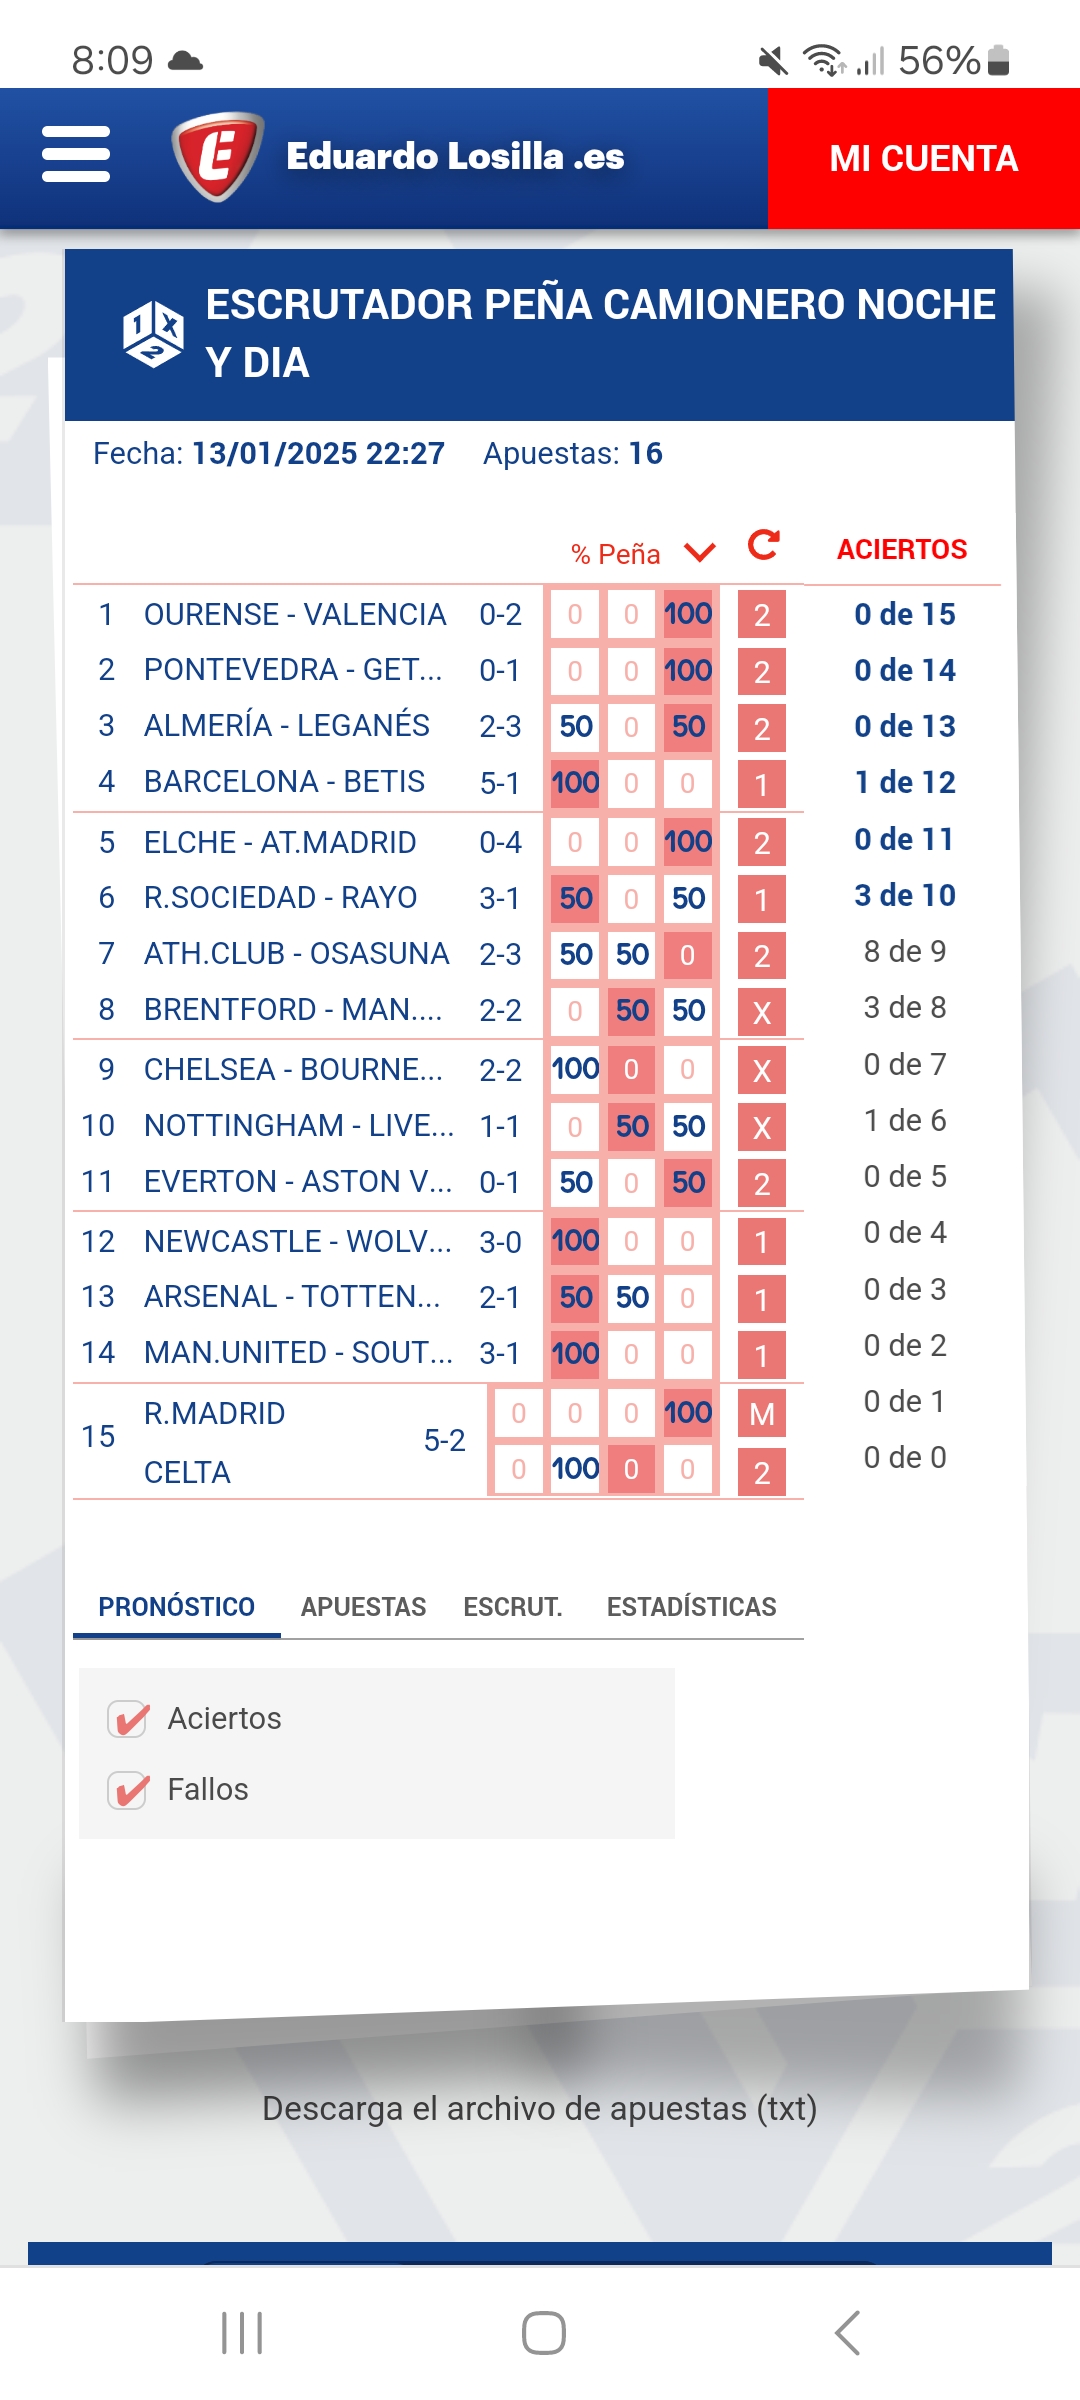Uncheck the Aciertos checkbox
This screenshot has height=2400, width=1080.
point(129,1719)
